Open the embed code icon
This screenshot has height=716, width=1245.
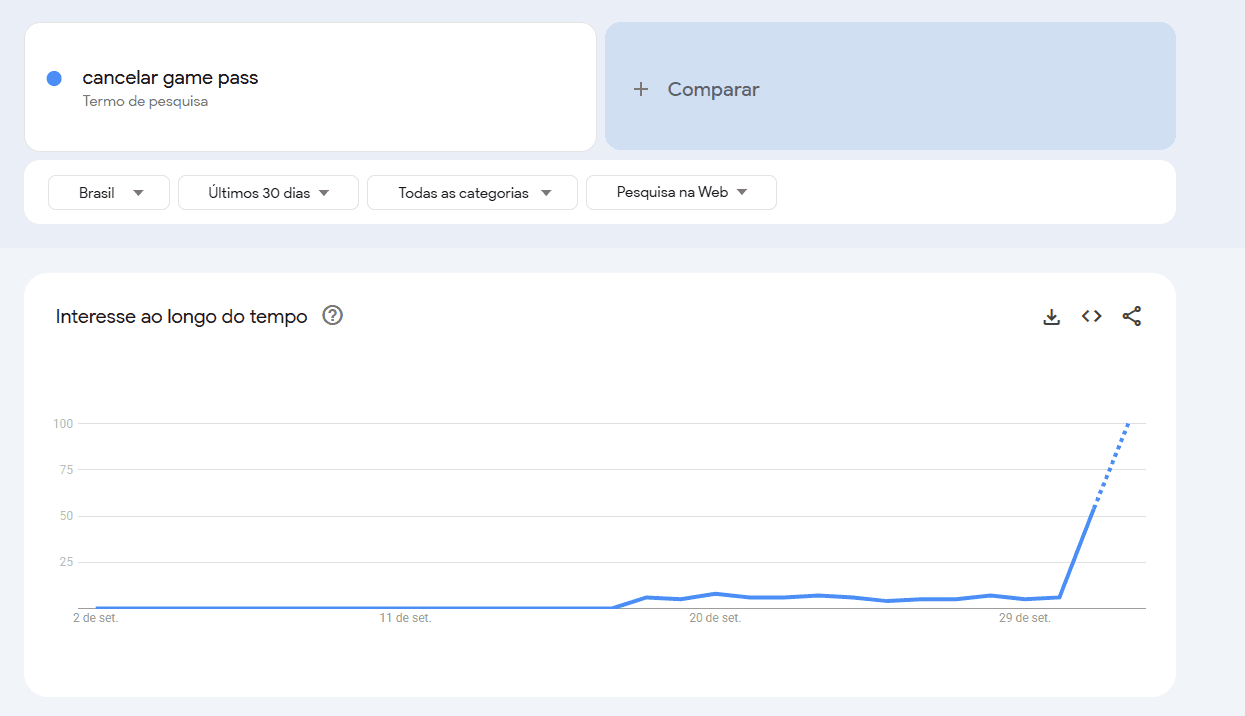(1091, 317)
